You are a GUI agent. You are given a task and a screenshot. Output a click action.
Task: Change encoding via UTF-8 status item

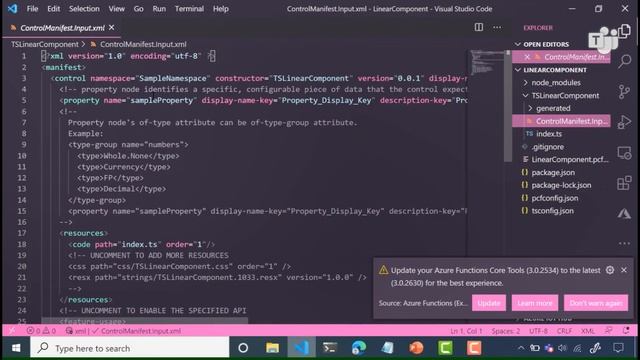(x=538, y=331)
